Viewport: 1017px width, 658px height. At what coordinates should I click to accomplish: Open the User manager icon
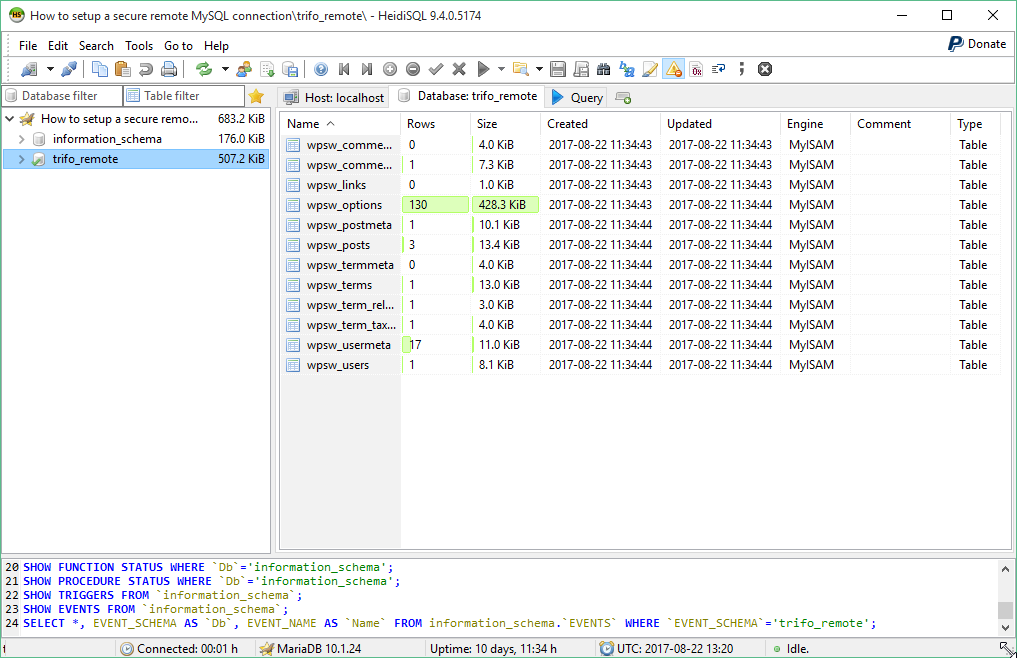click(x=245, y=69)
